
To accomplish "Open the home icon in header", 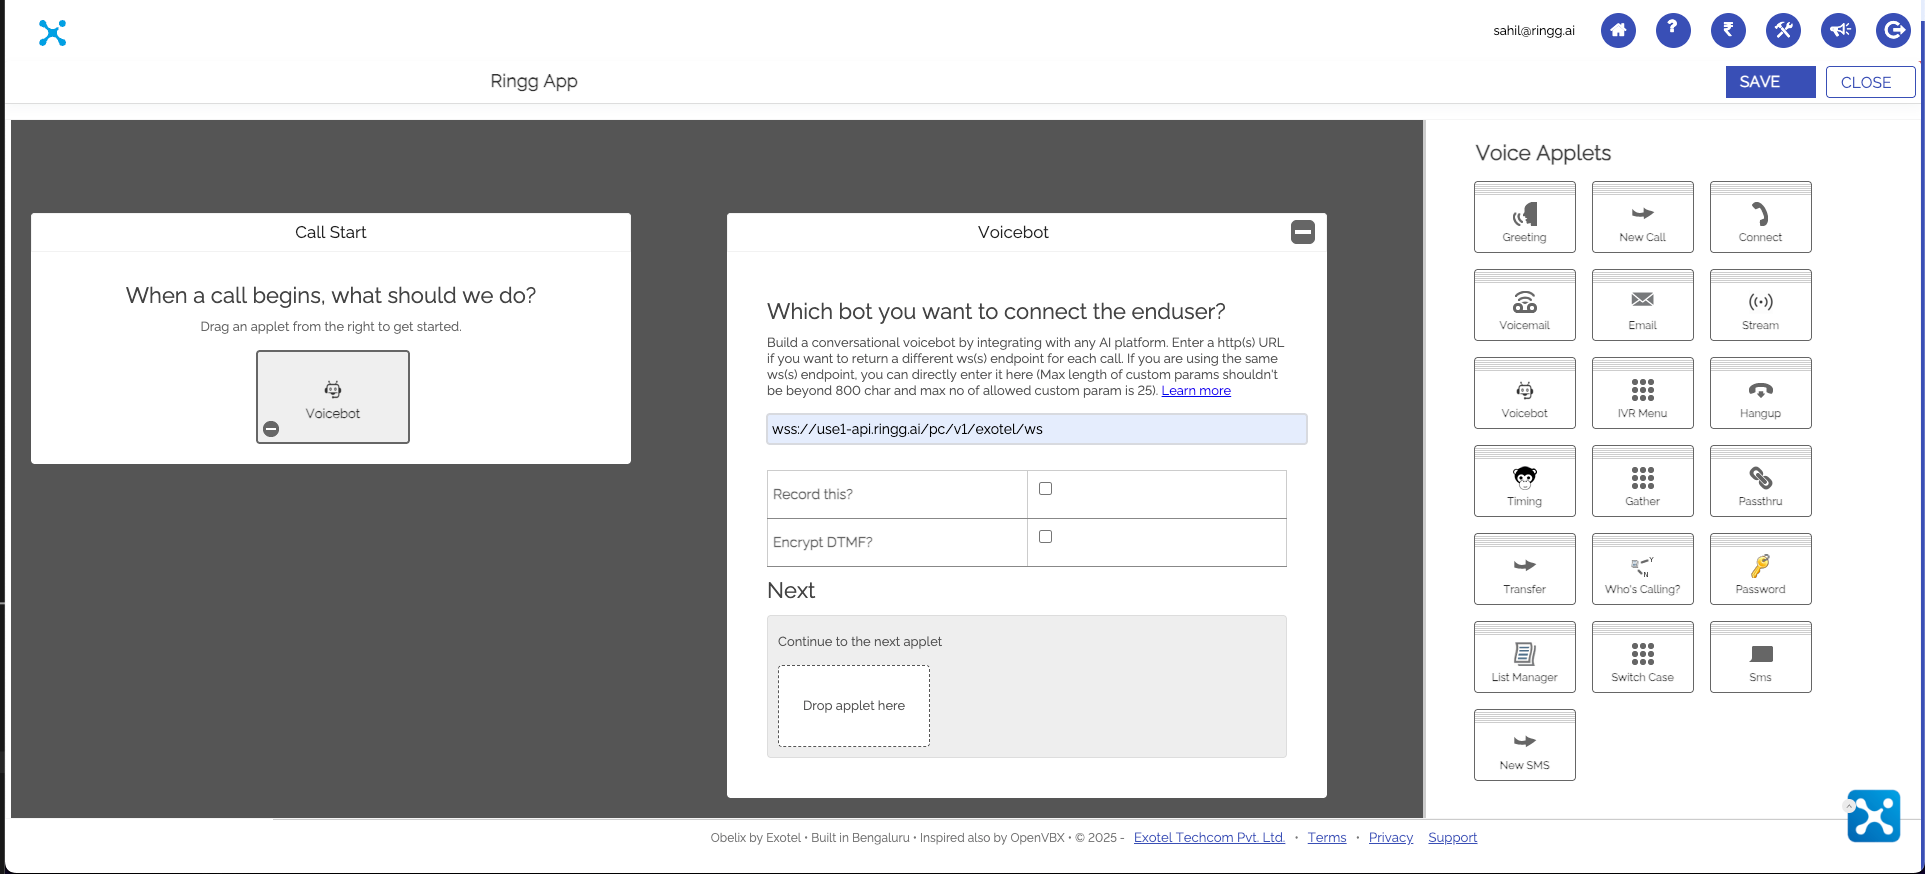I will click(1618, 30).
